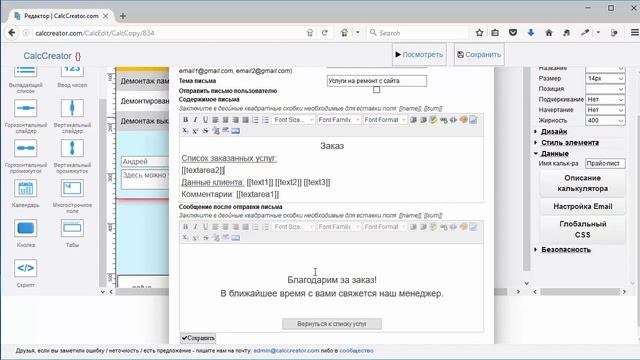
Task: Click the Имя кальк-ра input field
Action: point(605,163)
